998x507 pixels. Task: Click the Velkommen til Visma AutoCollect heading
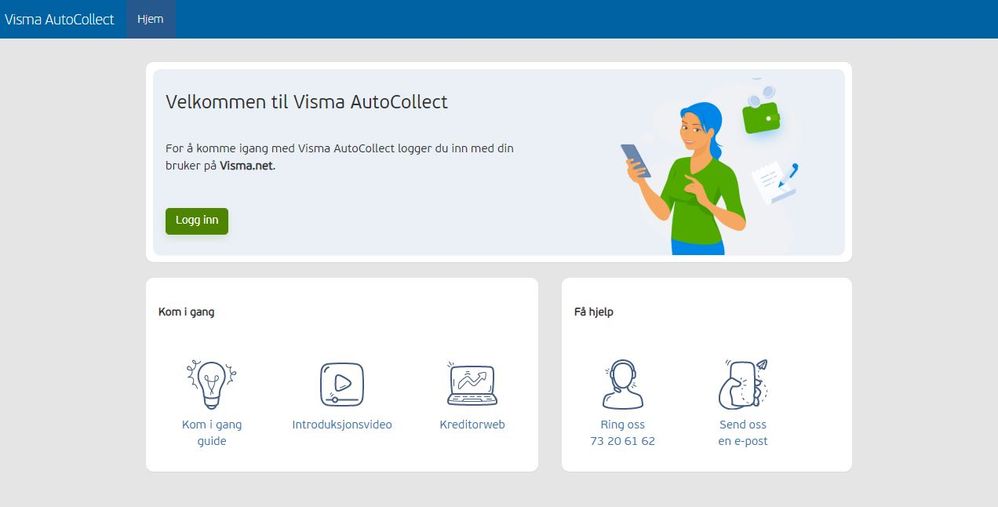tap(307, 102)
